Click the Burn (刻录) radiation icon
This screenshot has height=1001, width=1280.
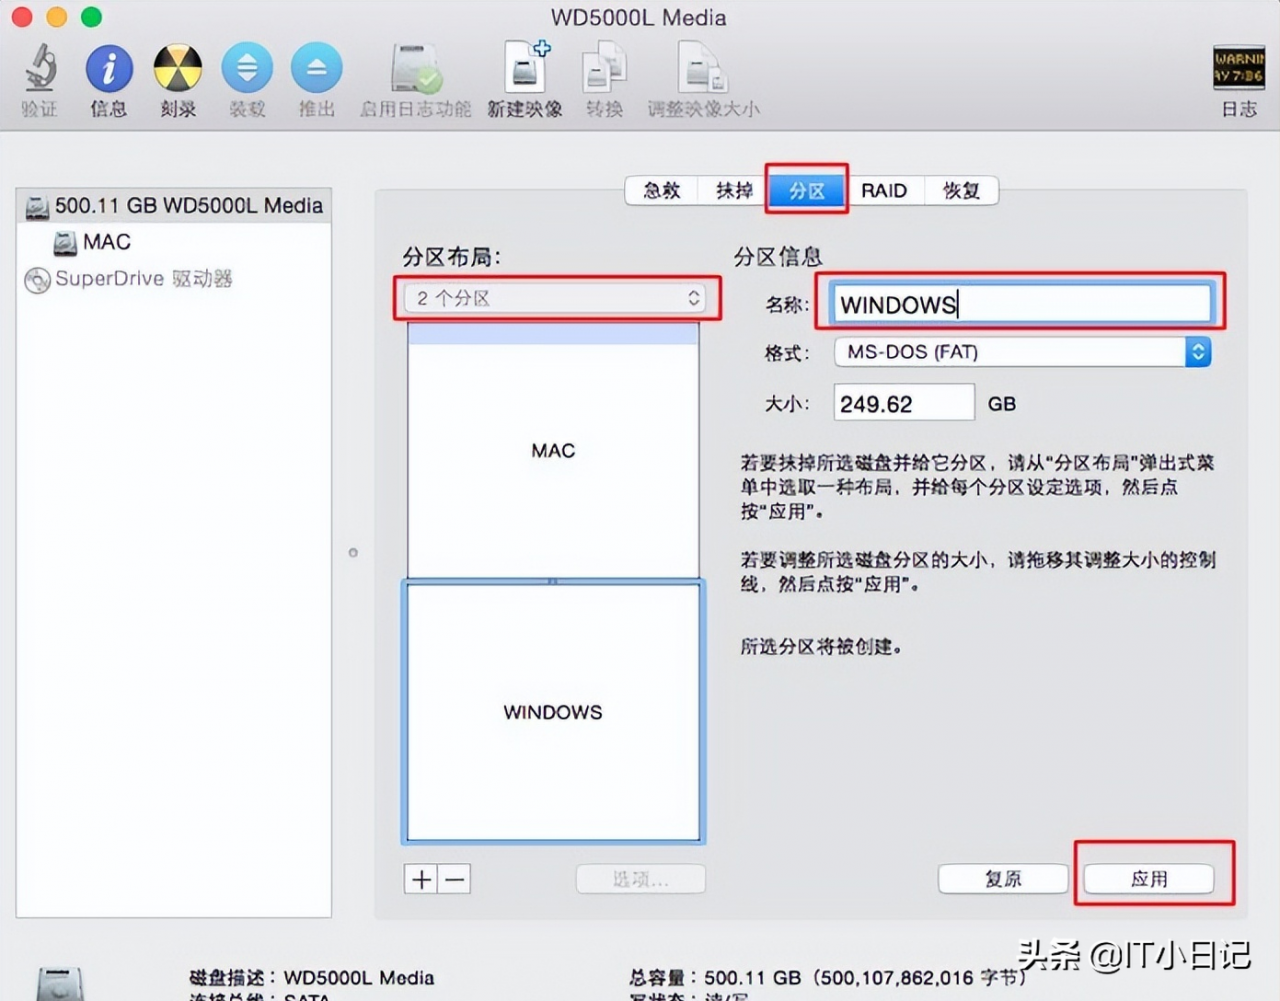pyautogui.click(x=178, y=69)
